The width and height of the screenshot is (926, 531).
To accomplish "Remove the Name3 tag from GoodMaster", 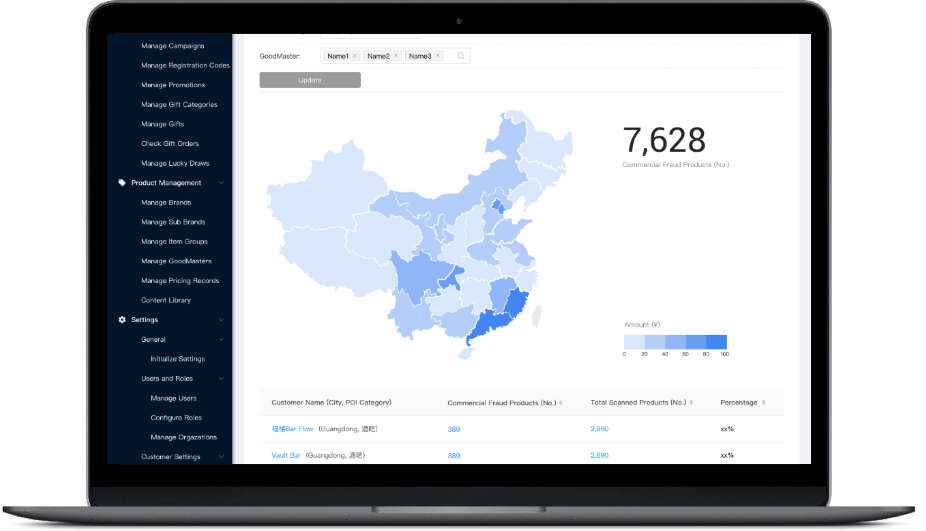I will 438,56.
